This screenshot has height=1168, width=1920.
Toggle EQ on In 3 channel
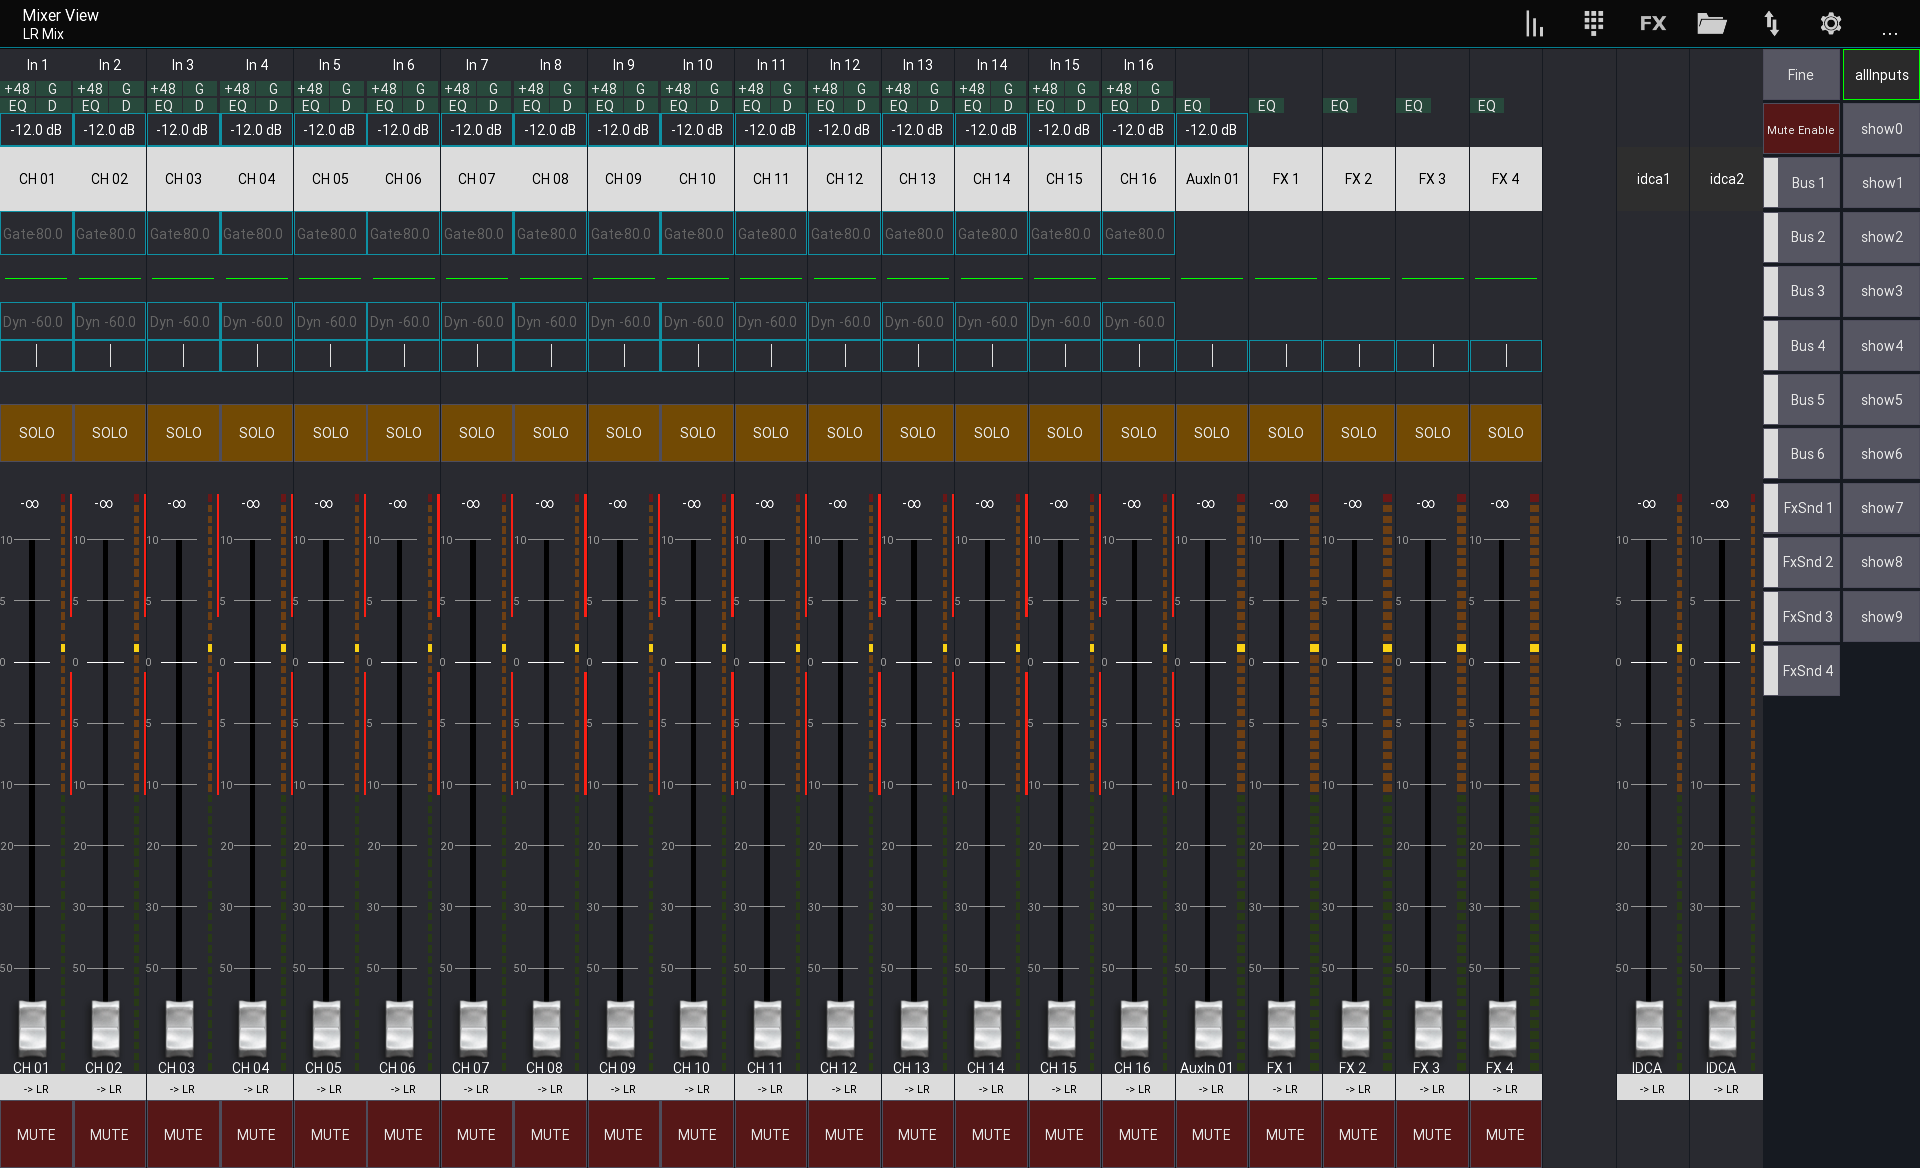[x=164, y=105]
